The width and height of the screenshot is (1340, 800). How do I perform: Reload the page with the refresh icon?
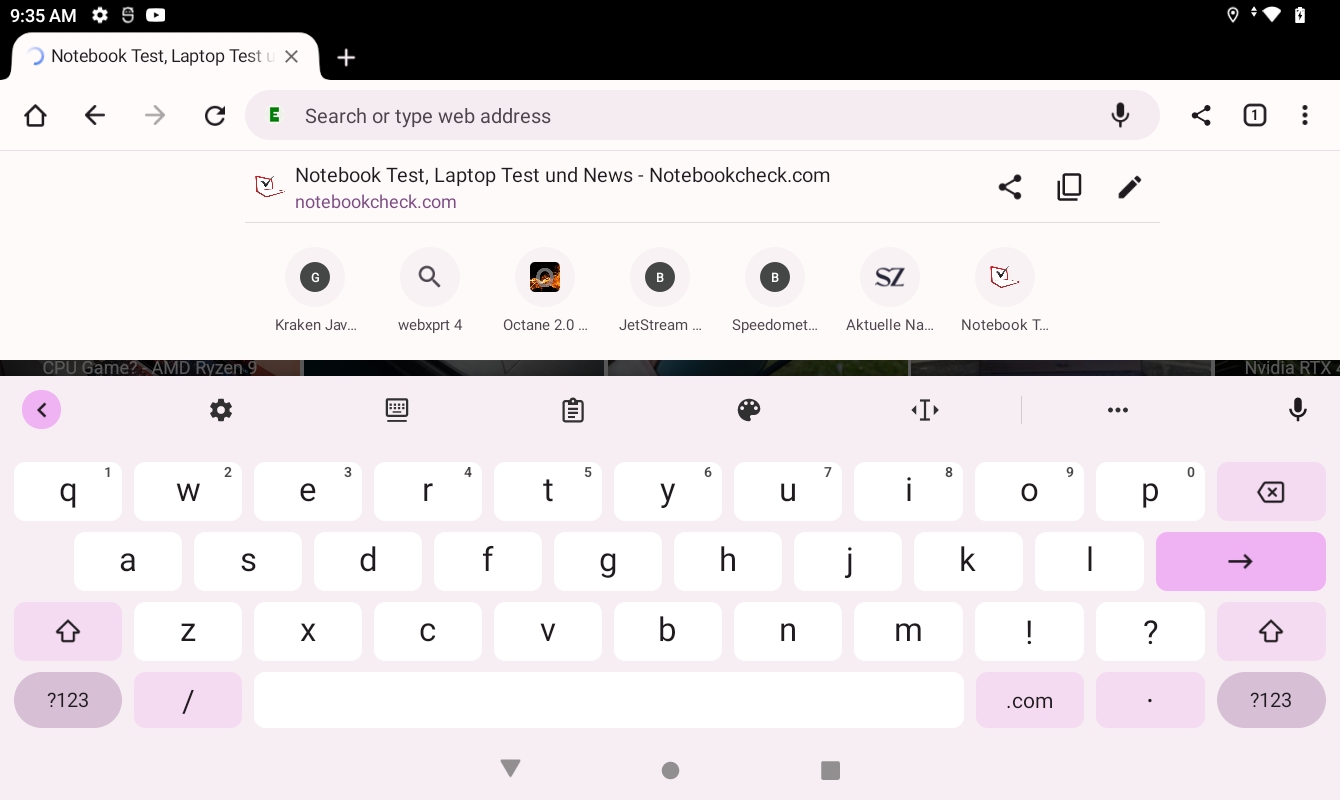click(215, 116)
